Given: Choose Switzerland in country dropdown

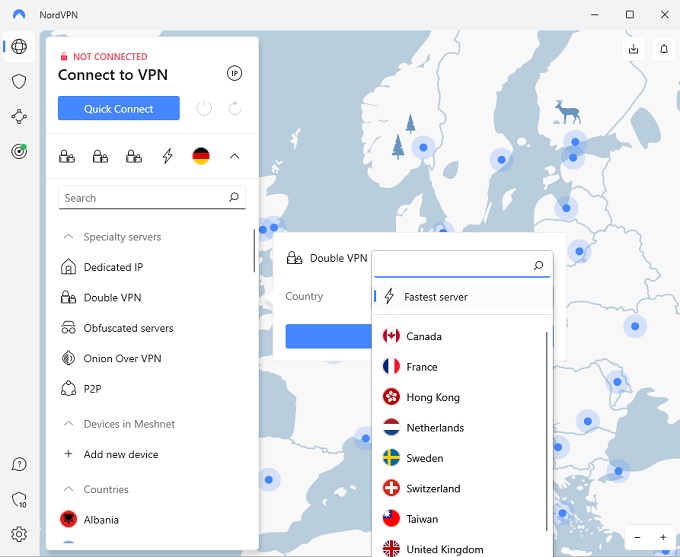Looking at the screenshot, I should click(x=460, y=488).
